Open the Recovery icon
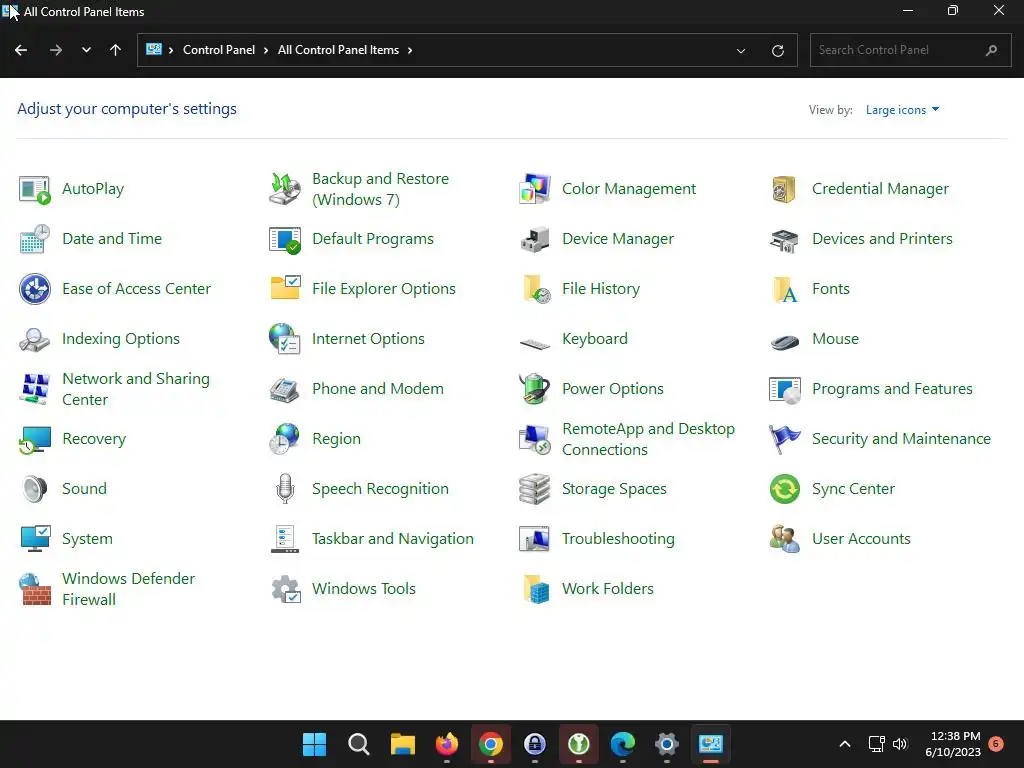1024x768 pixels. [x=35, y=439]
